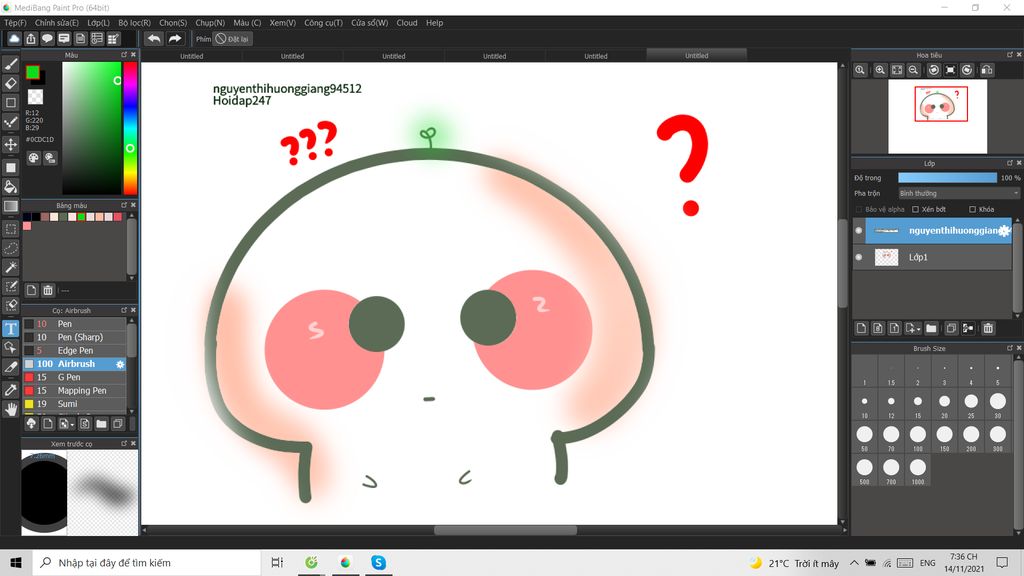The image size is (1024, 576).
Task: Click the navigator fit-to-screen icon
Action: coord(897,70)
